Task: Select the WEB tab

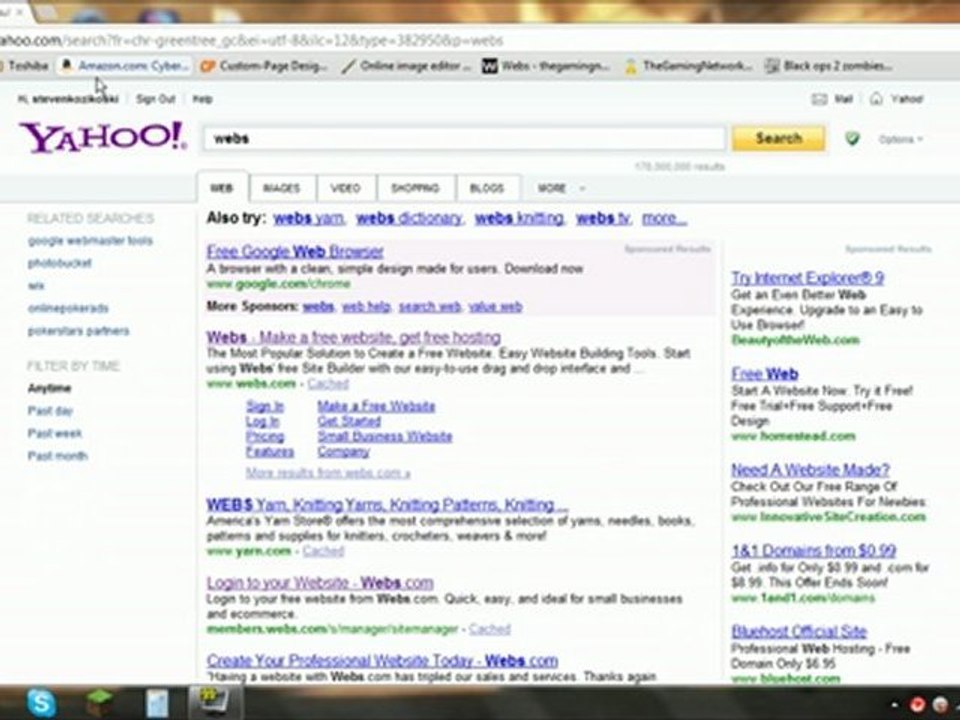Action: point(222,187)
